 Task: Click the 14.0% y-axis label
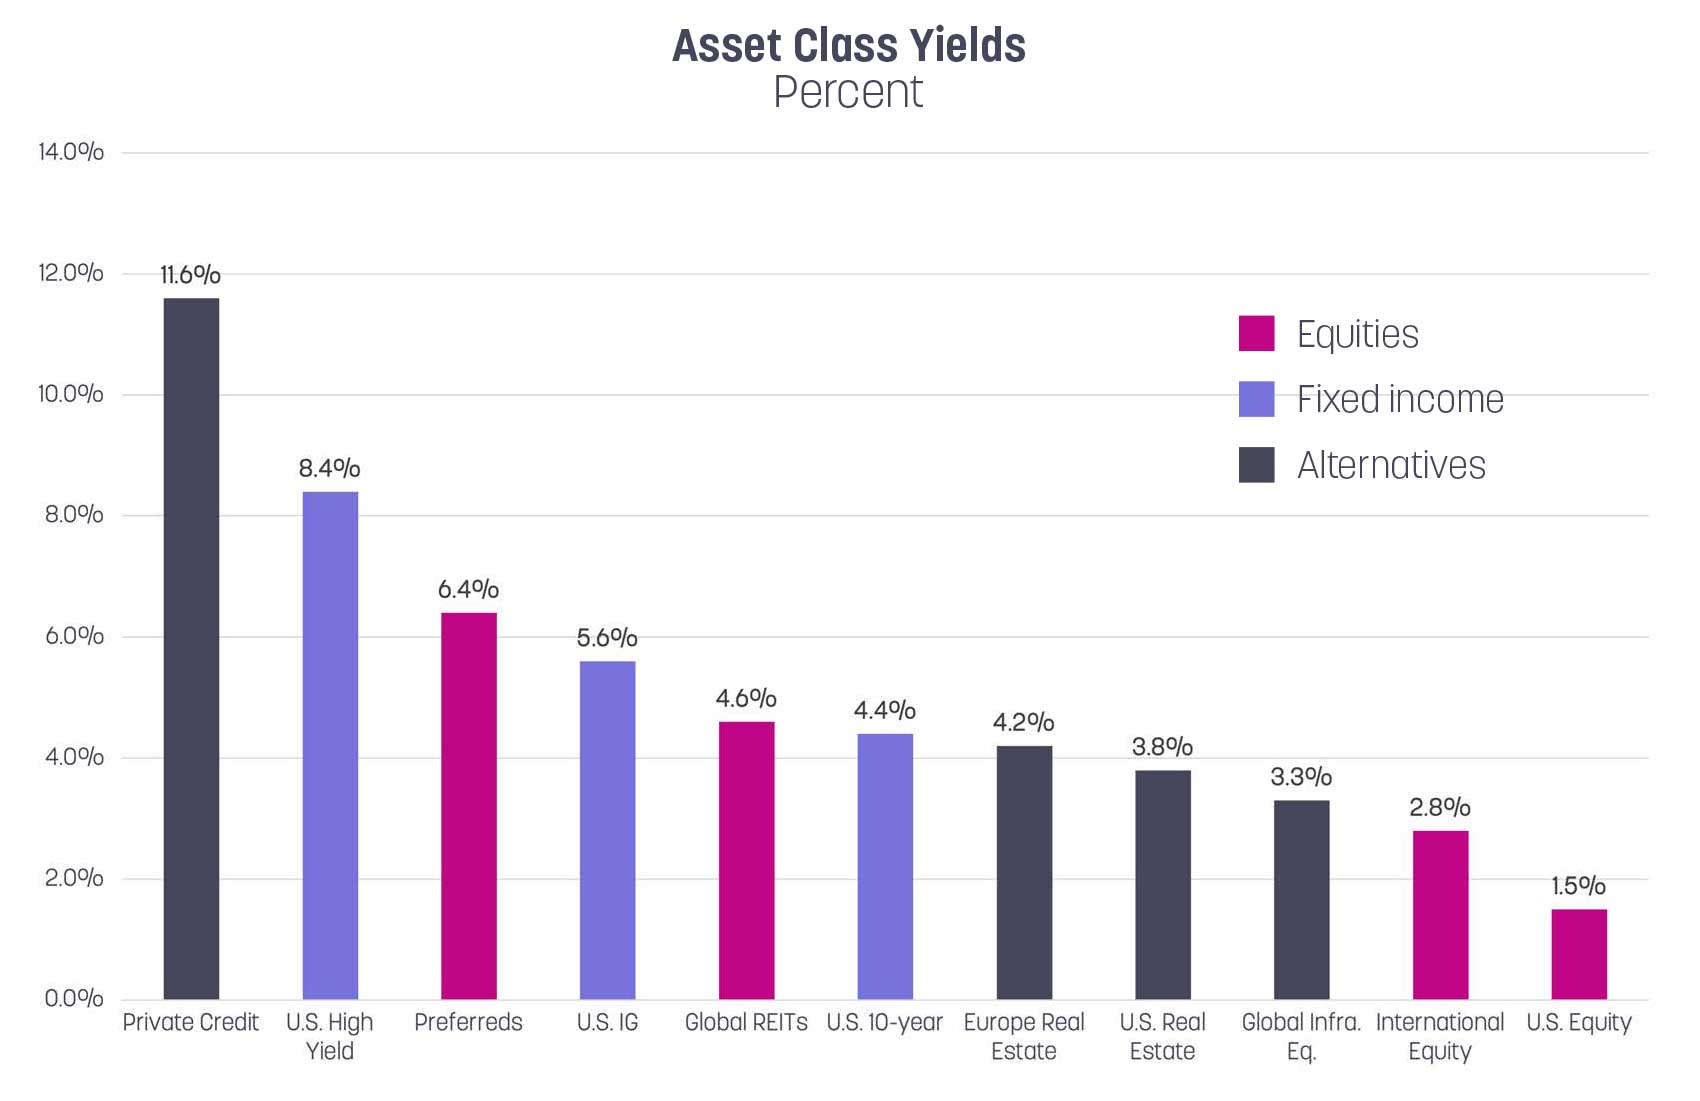click(x=71, y=152)
